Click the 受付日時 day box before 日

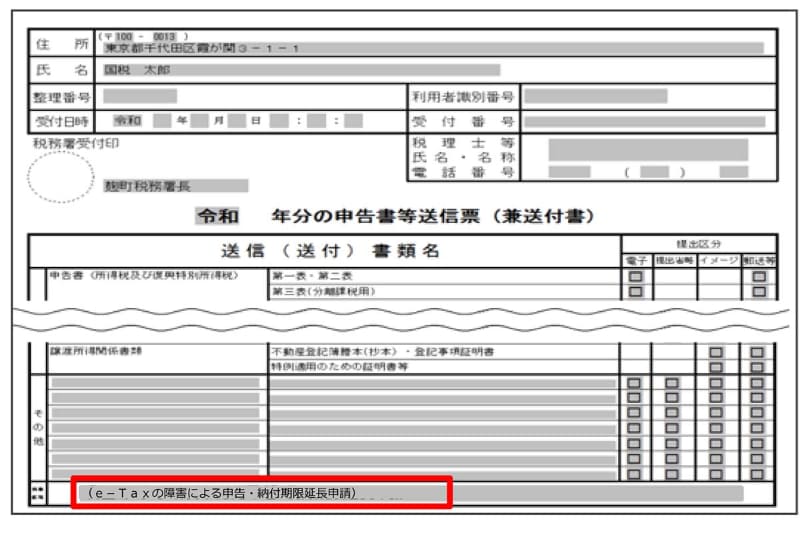pyautogui.click(x=237, y=121)
